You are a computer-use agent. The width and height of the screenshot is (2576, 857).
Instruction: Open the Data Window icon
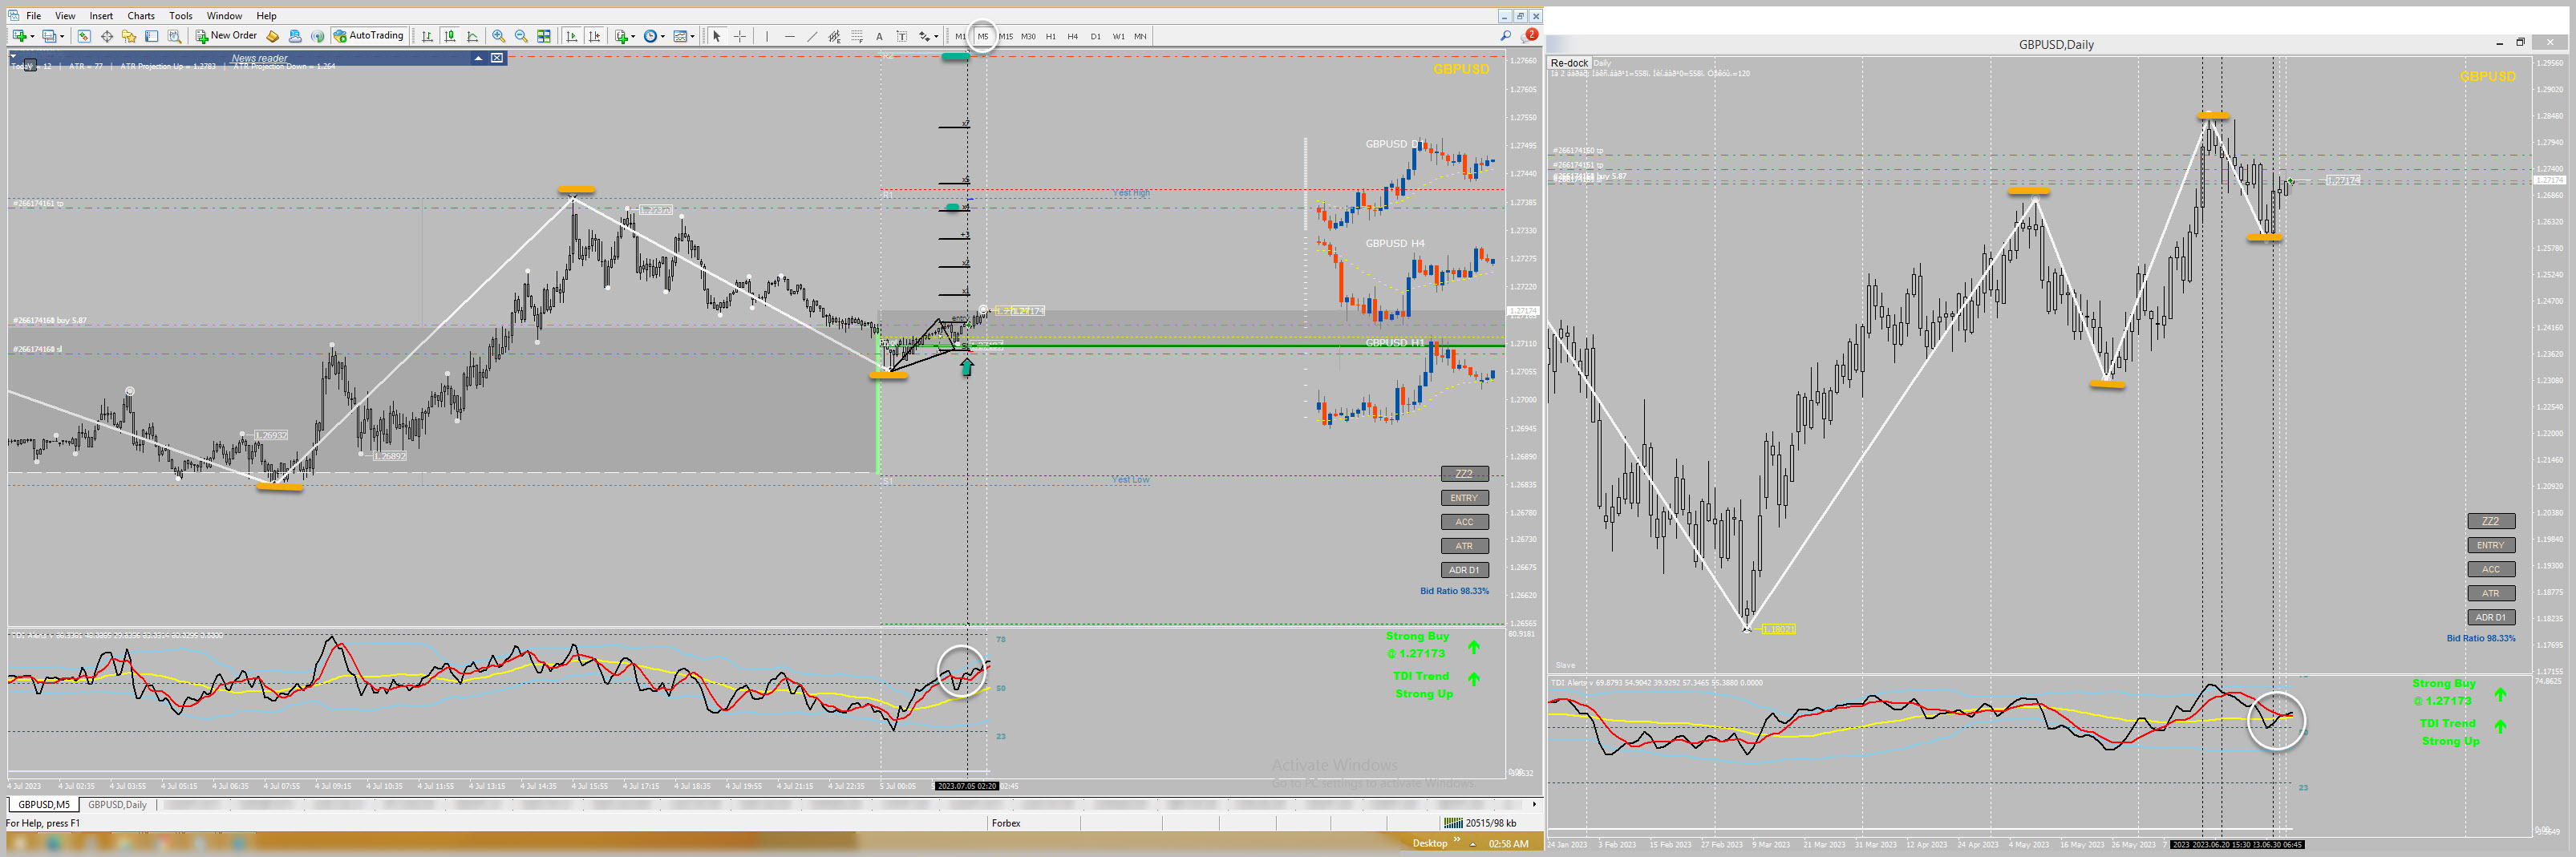(107, 36)
